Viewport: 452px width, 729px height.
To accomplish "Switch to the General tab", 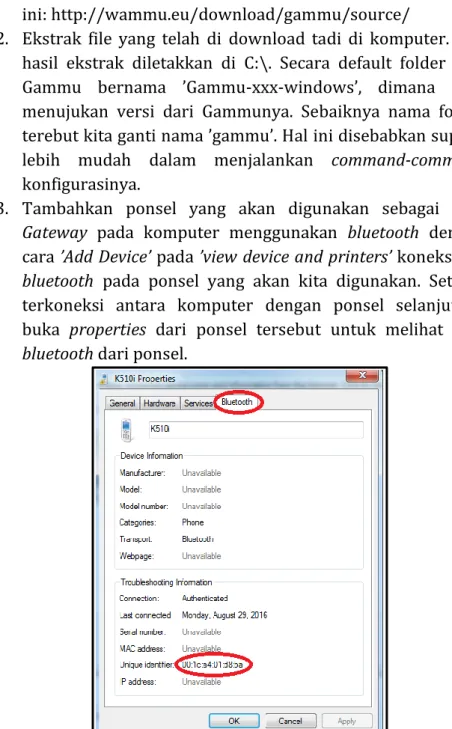I will click(x=122, y=404).
